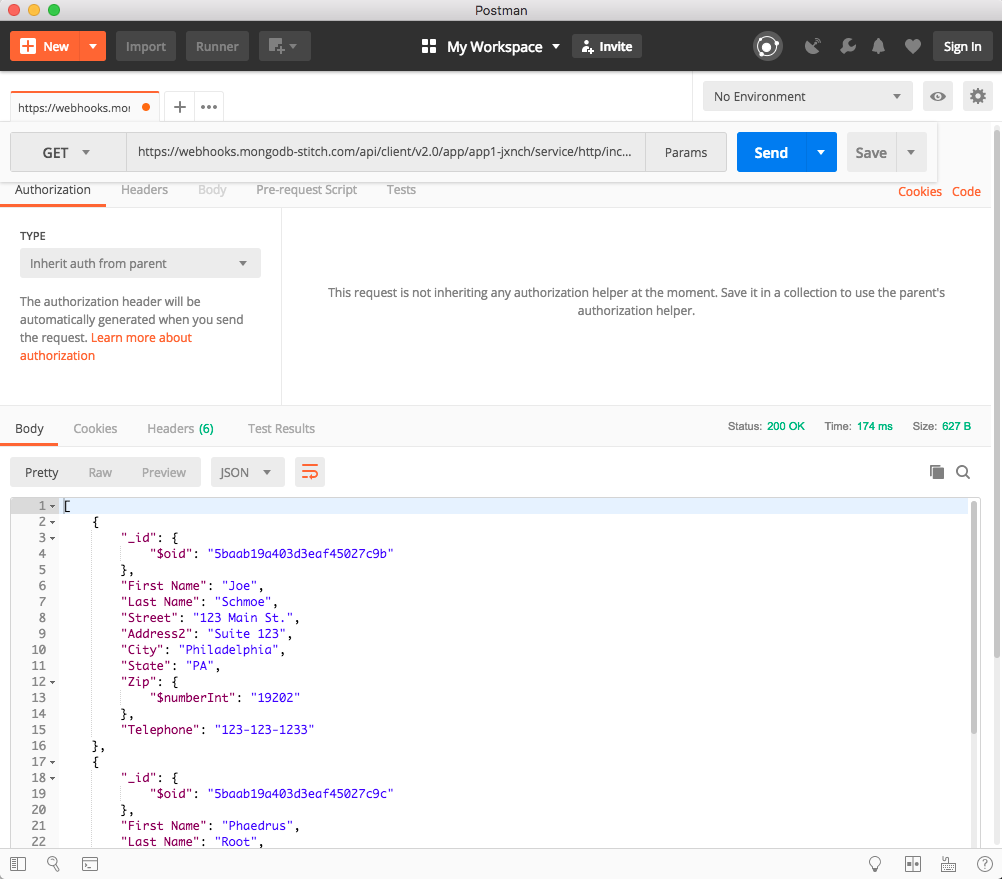Click the request URL input field
This screenshot has width=1002, height=879.
coord(385,153)
